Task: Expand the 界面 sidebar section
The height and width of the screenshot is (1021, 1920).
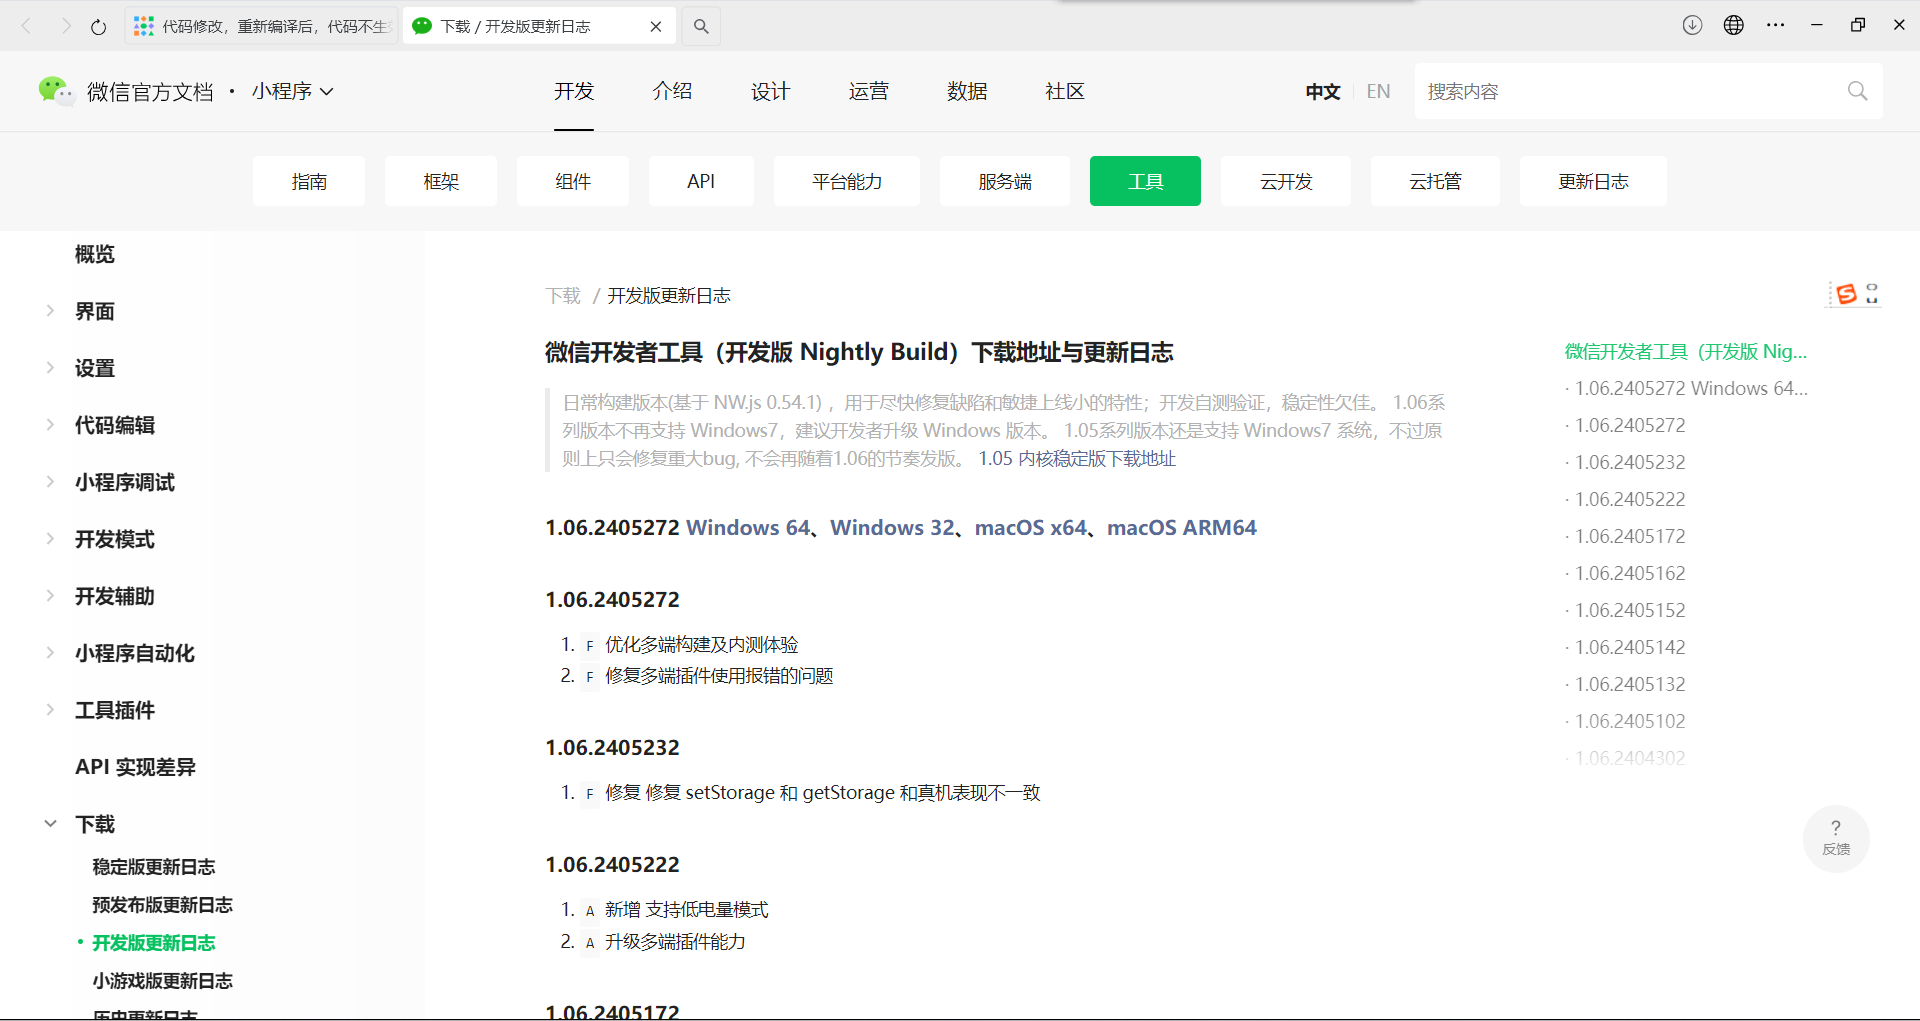Action: (50, 311)
